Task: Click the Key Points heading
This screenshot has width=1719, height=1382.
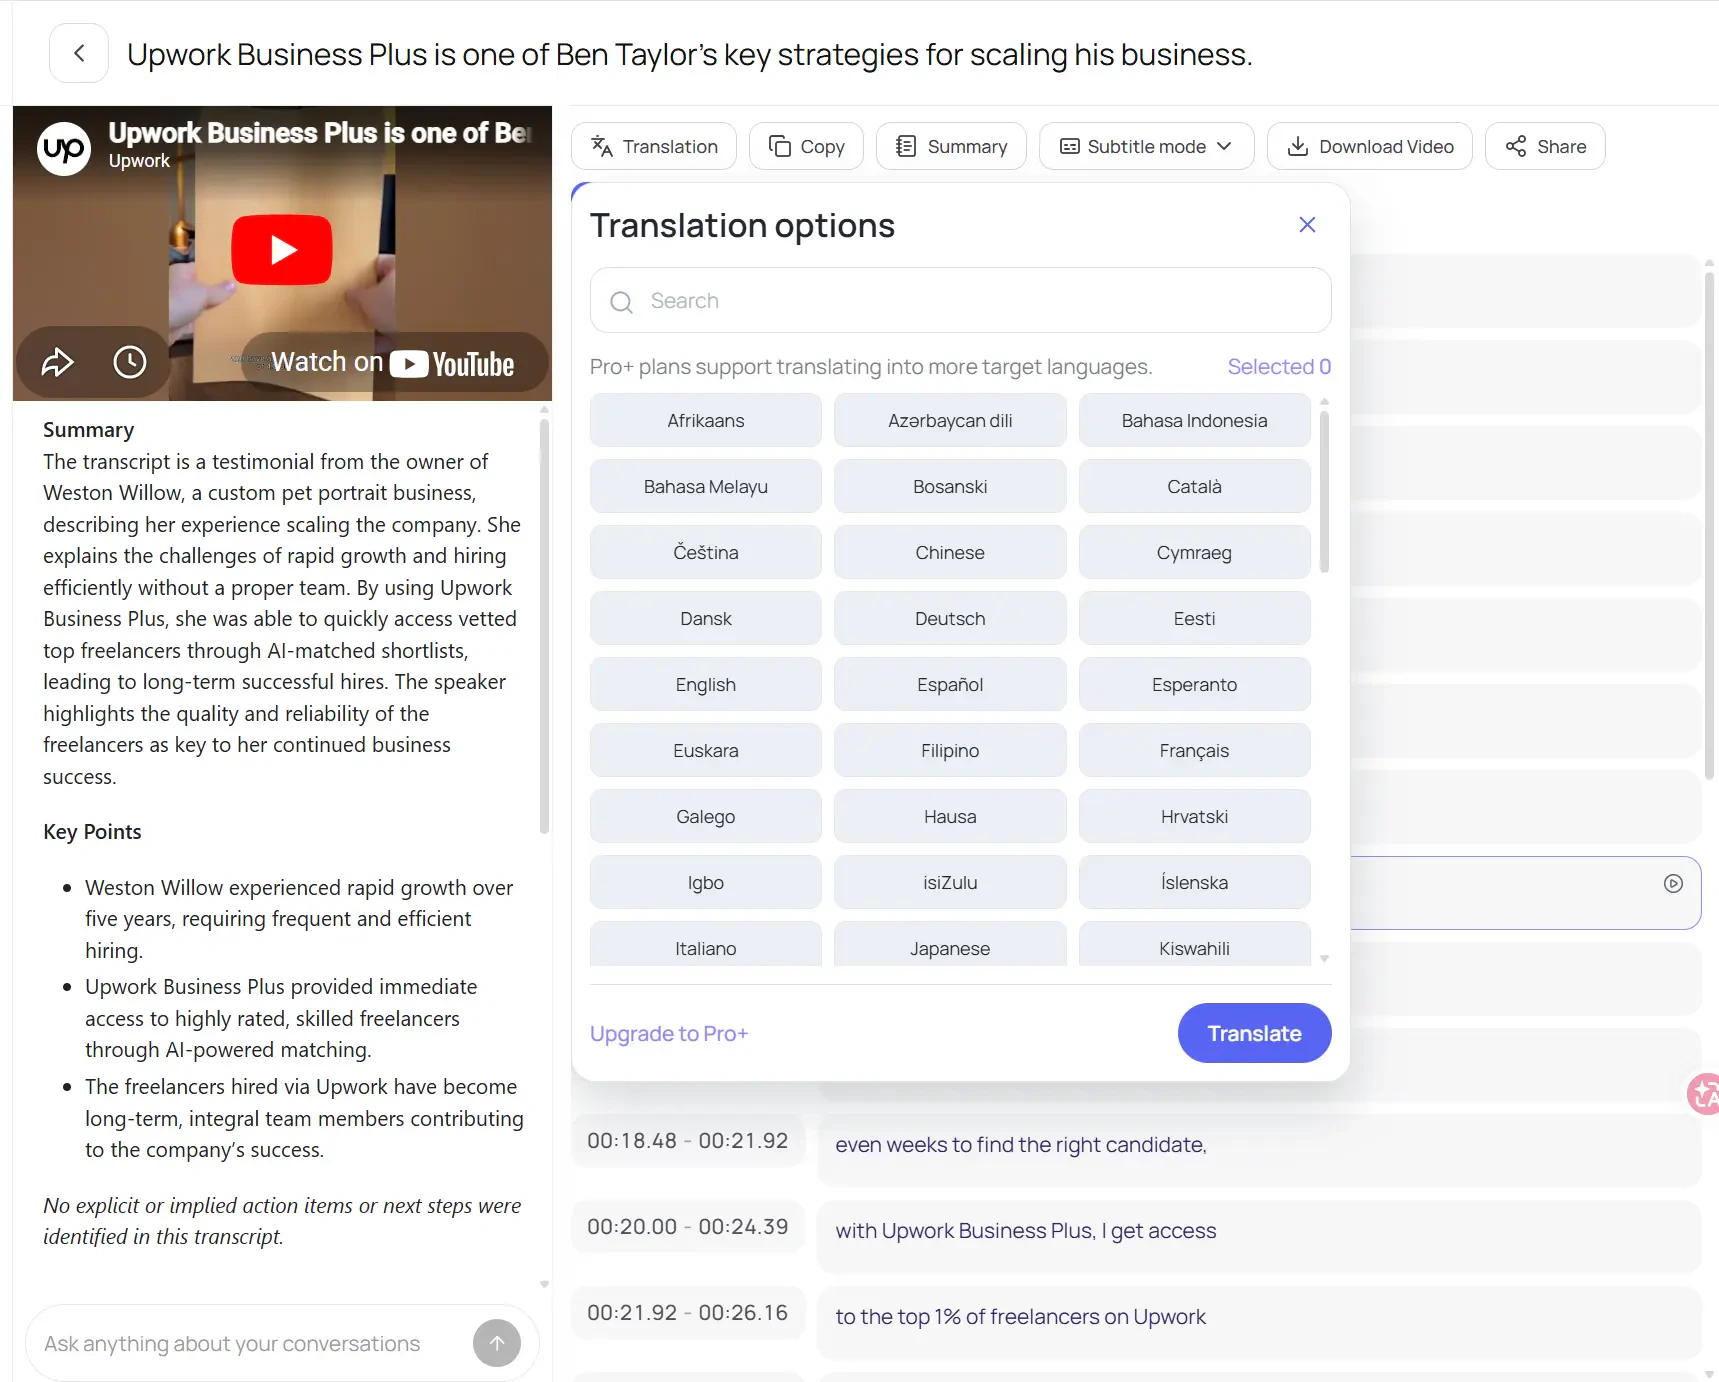Action: pos(92,832)
